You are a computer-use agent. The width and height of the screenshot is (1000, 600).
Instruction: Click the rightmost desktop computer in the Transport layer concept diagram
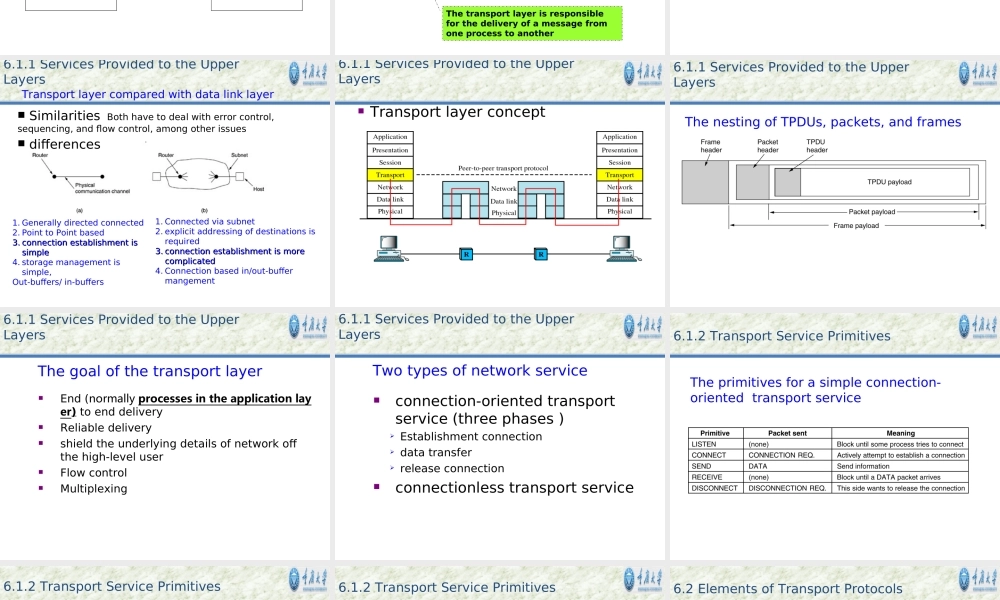[621, 247]
